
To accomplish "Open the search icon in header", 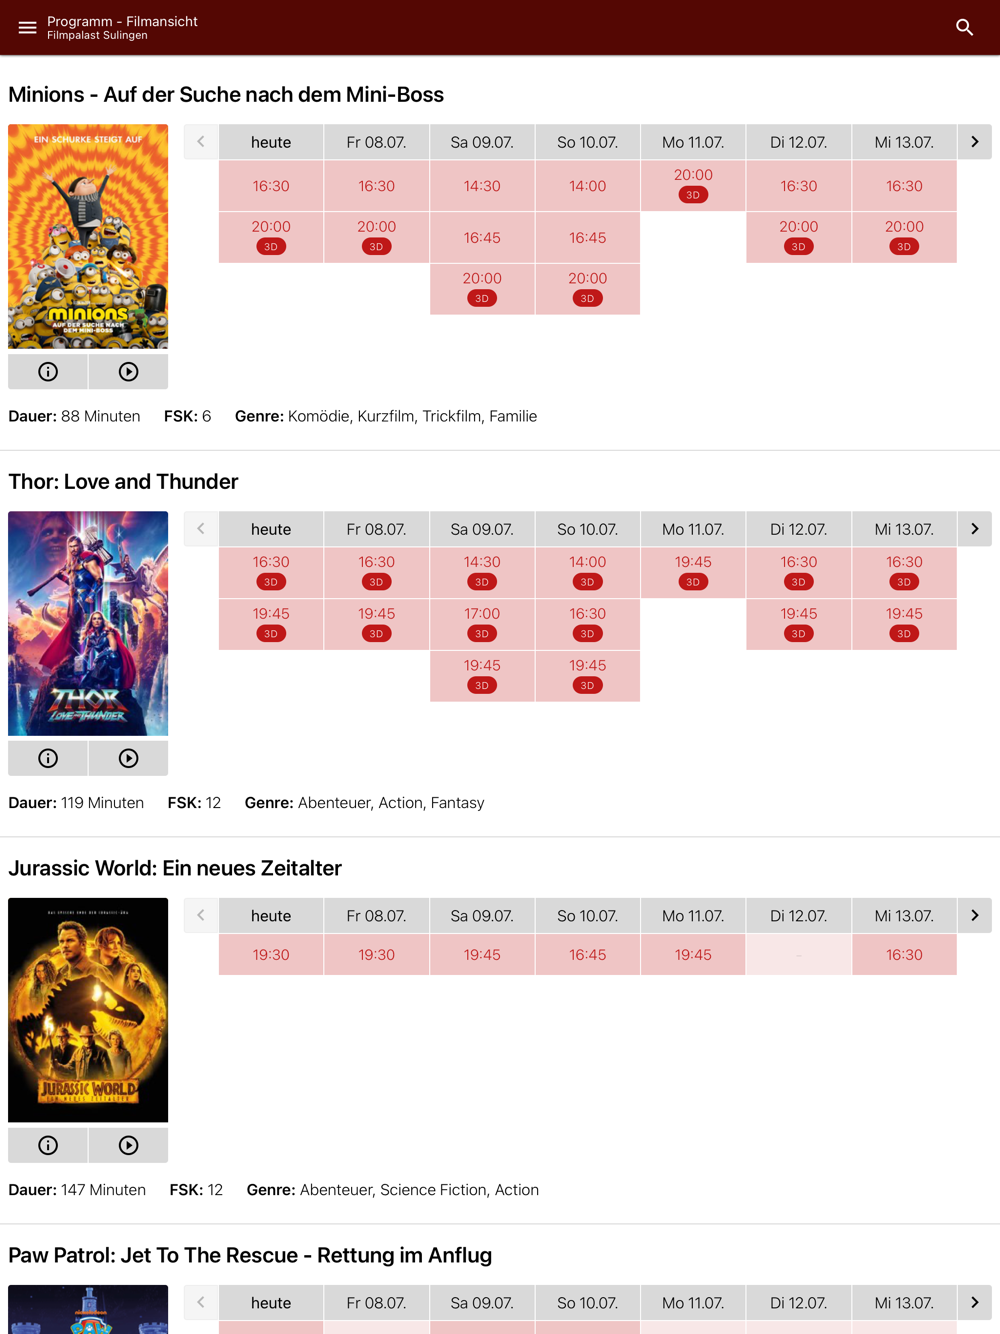I will pos(964,27).
